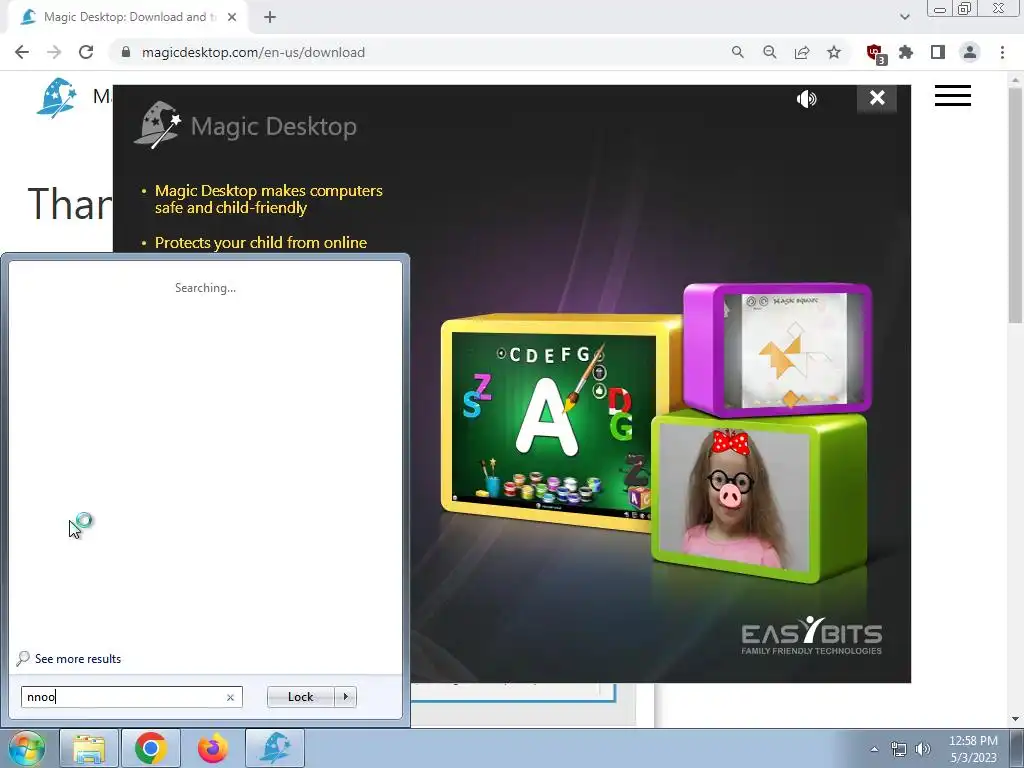
Task: View site security lock information
Action: [x=126, y=52]
